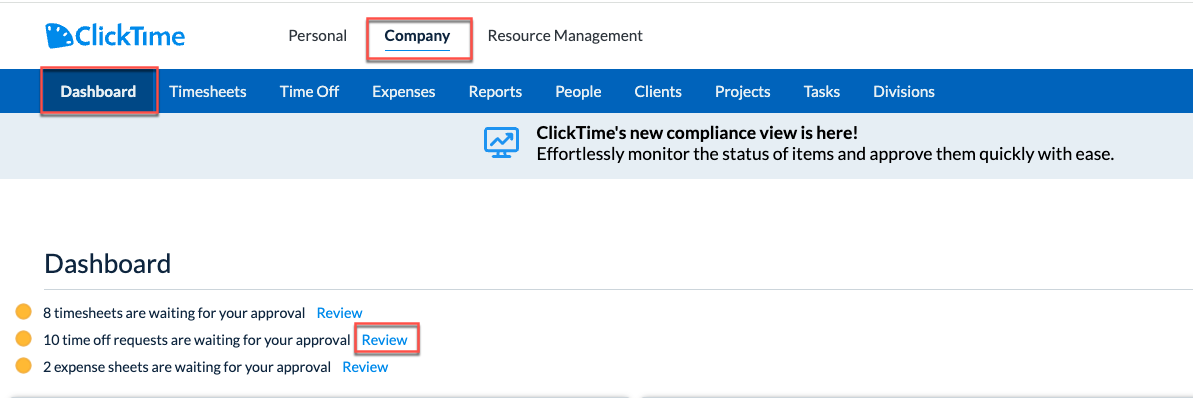Open the Projects tab

(743, 92)
